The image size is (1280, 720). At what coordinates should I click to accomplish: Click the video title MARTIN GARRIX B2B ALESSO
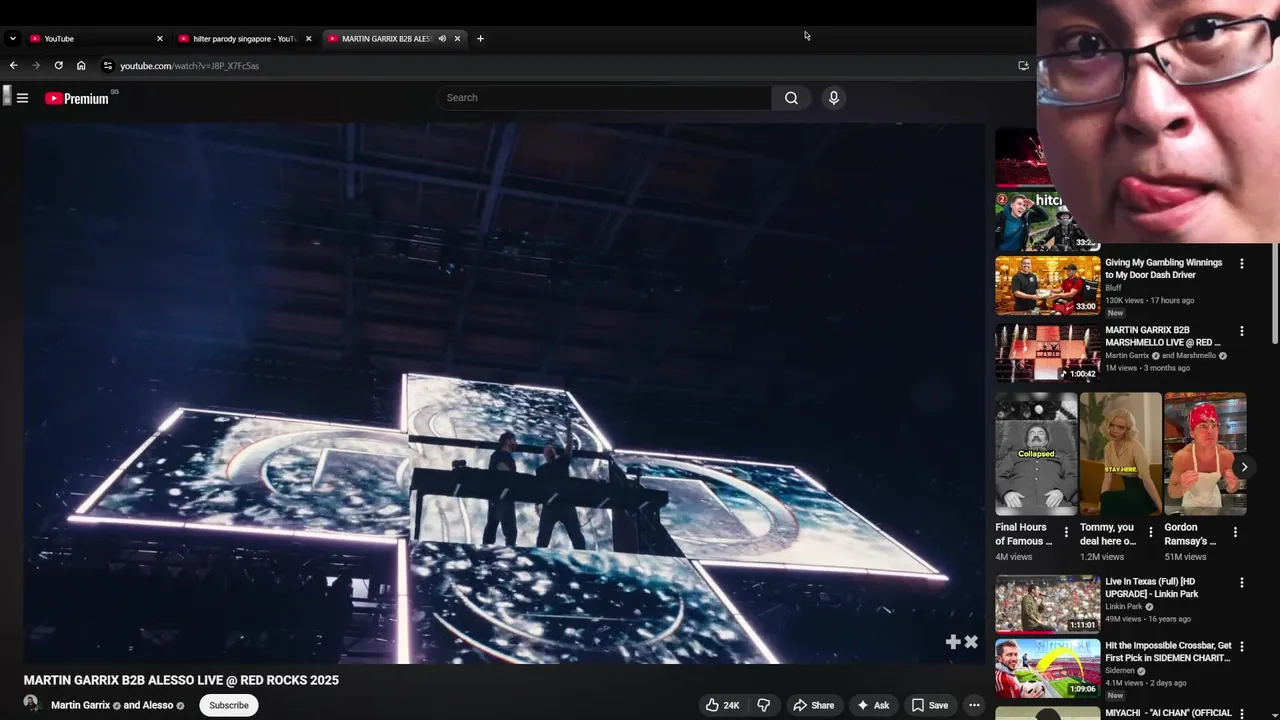(x=181, y=680)
